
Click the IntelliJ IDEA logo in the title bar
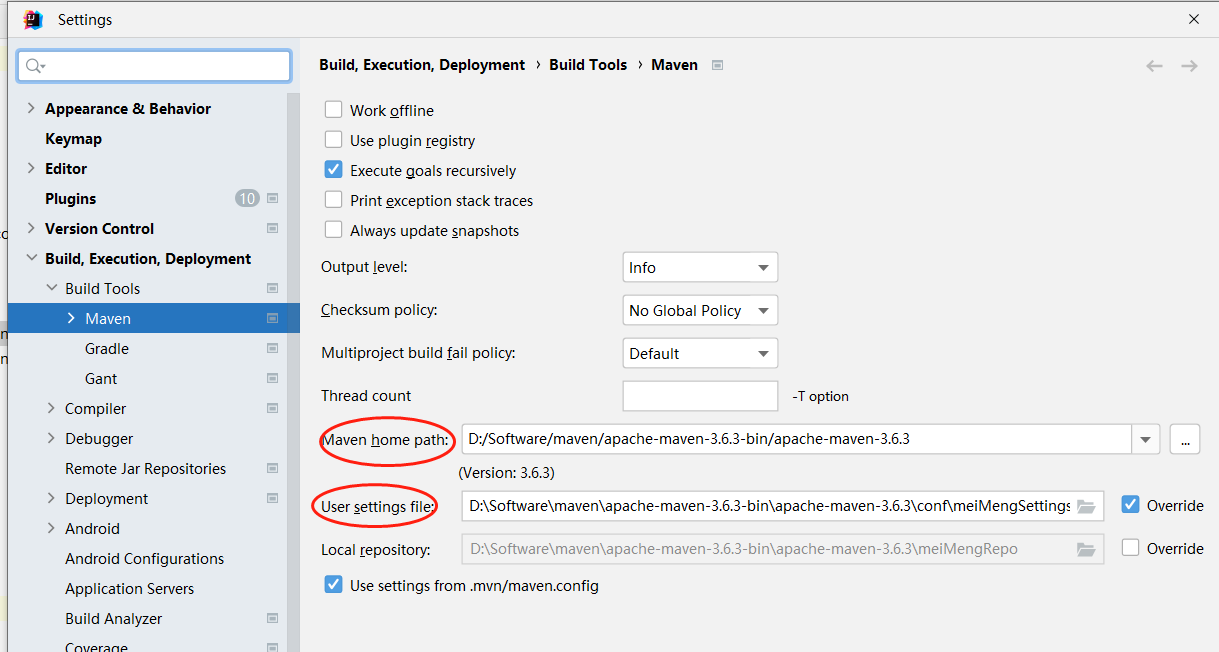pyautogui.click(x=33, y=19)
